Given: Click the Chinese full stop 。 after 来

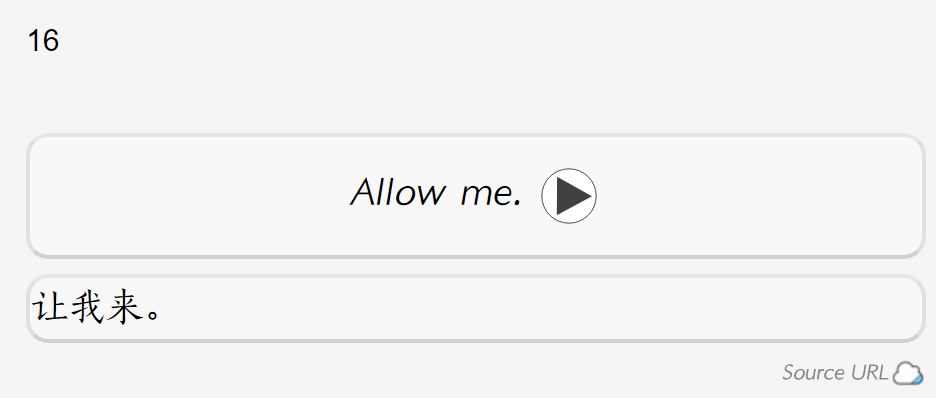Looking at the screenshot, I should tap(153, 315).
